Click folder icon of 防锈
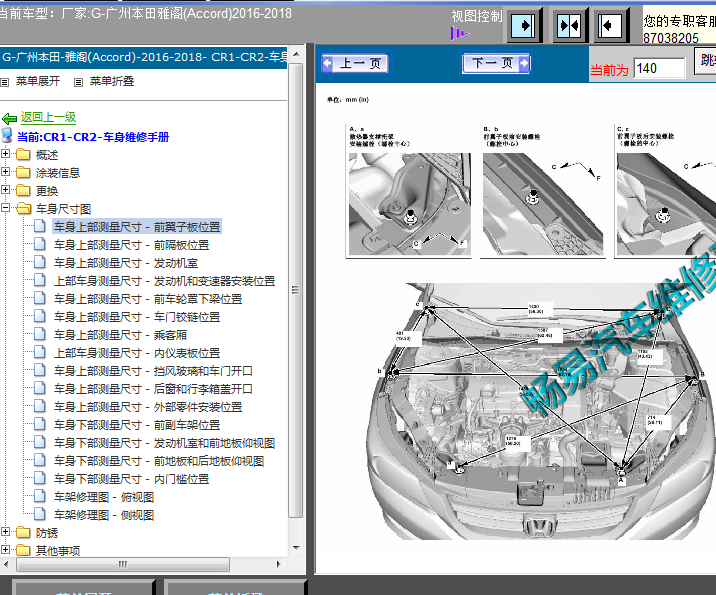This screenshot has height=595, width=716. point(23,532)
